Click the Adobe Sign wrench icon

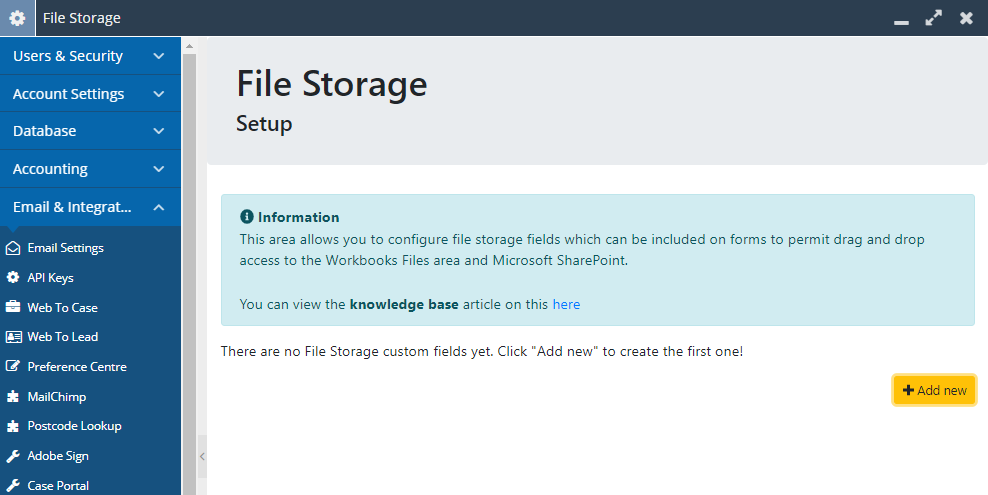tap(13, 456)
